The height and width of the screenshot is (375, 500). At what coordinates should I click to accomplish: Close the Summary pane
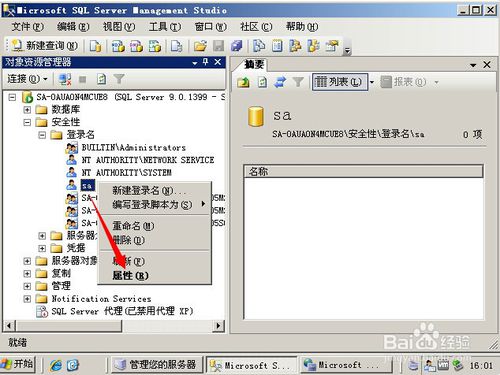(487, 65)
